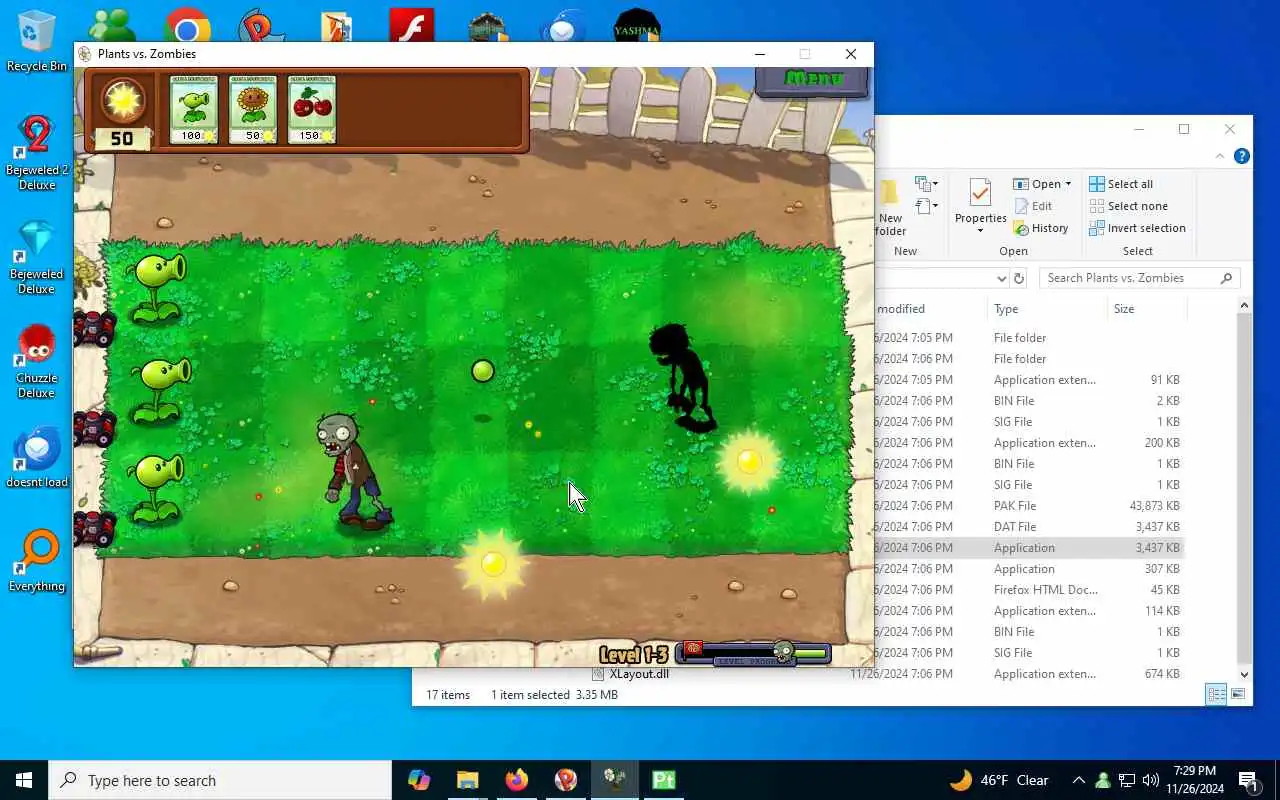1280x800 pixels.
Task: Click the middle row peashooter plant
Action: [160, 389]
